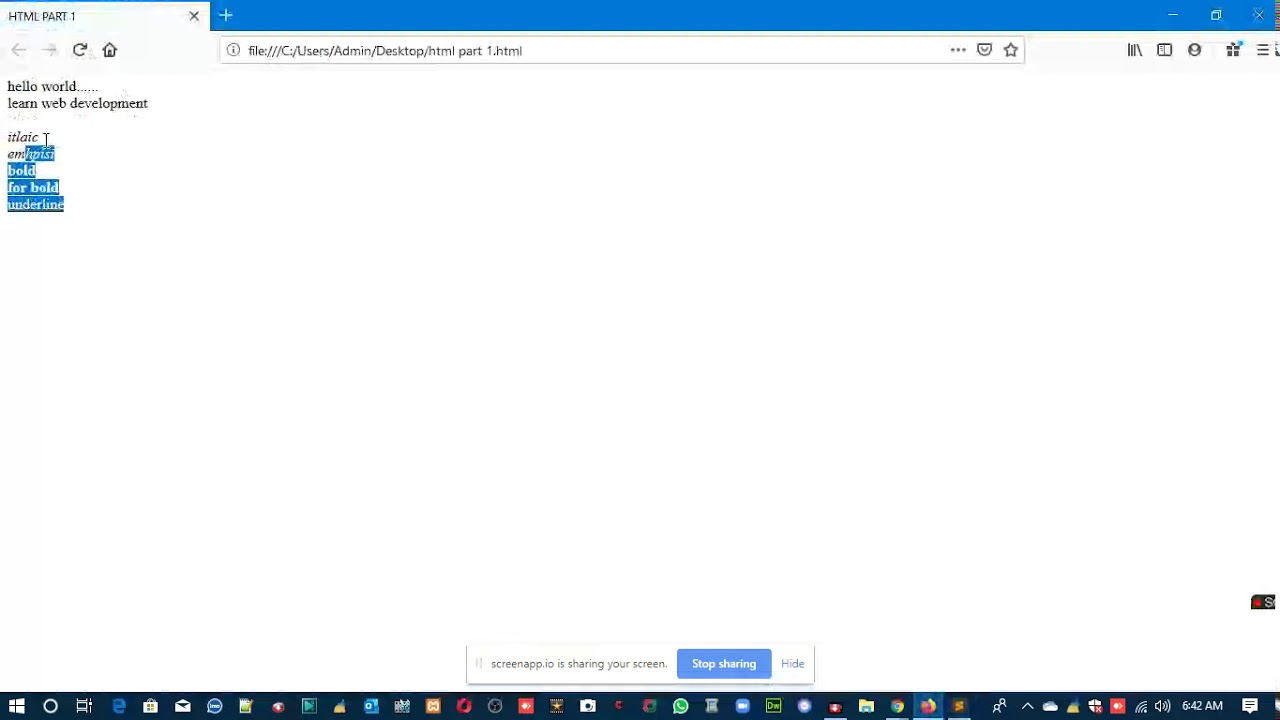Open Dreamweaver from the taskbar
1280x720 pixels.
point(774,706)
